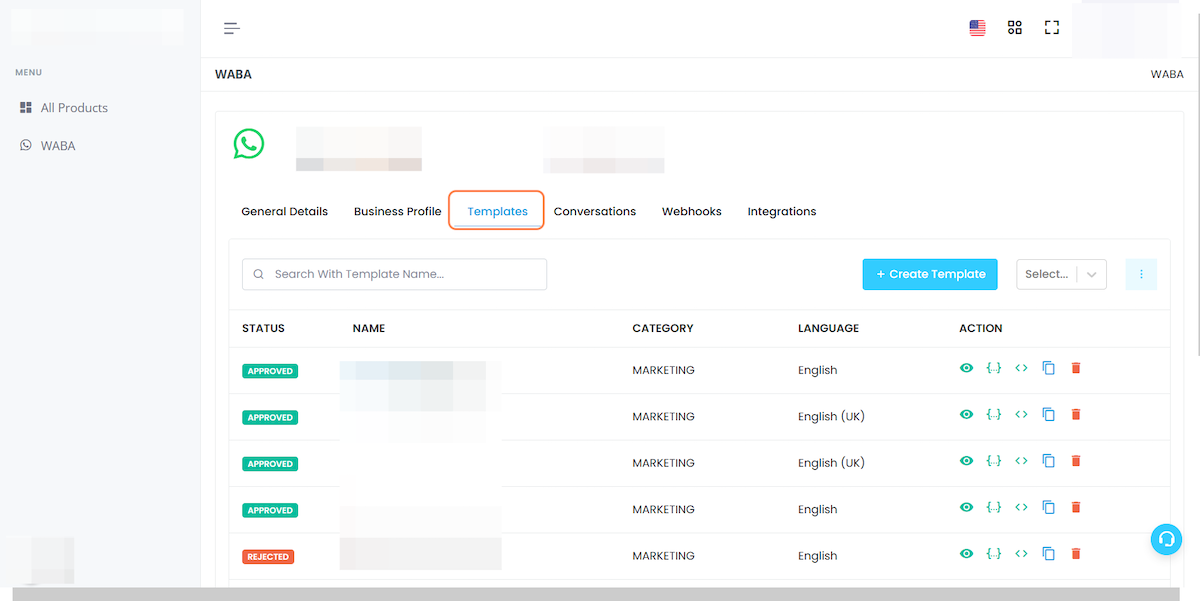Toggle fullscreen mode icon

[x=1052, y=28]
